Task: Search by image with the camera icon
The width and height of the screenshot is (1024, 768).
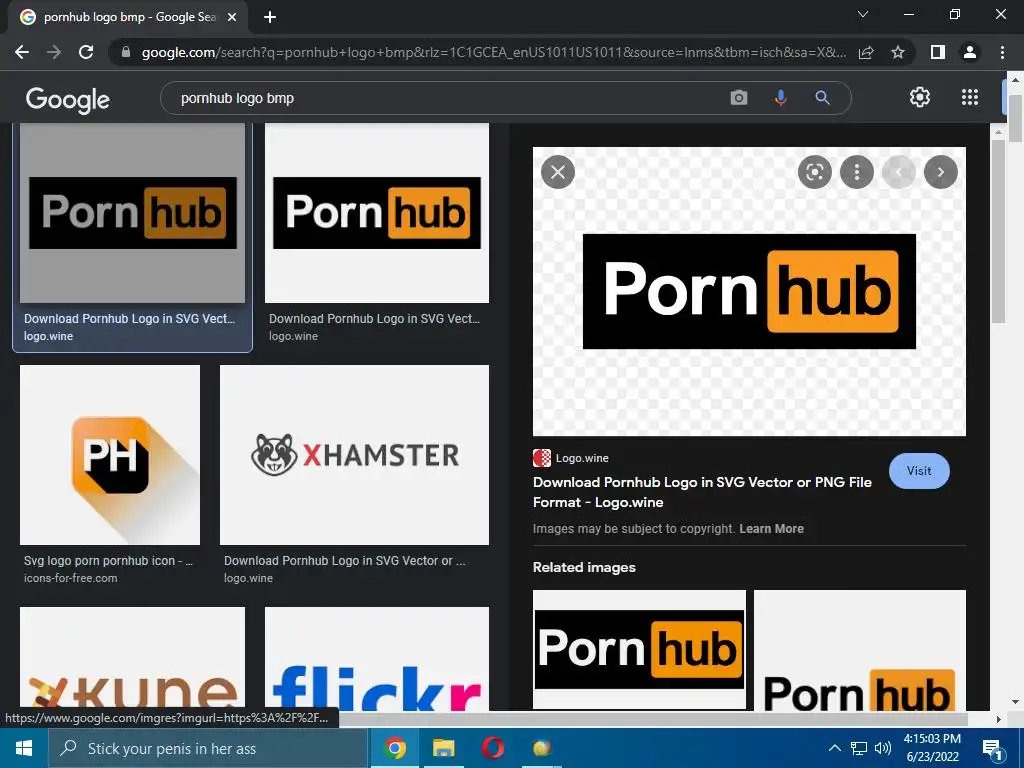Action: coord(739,98)
